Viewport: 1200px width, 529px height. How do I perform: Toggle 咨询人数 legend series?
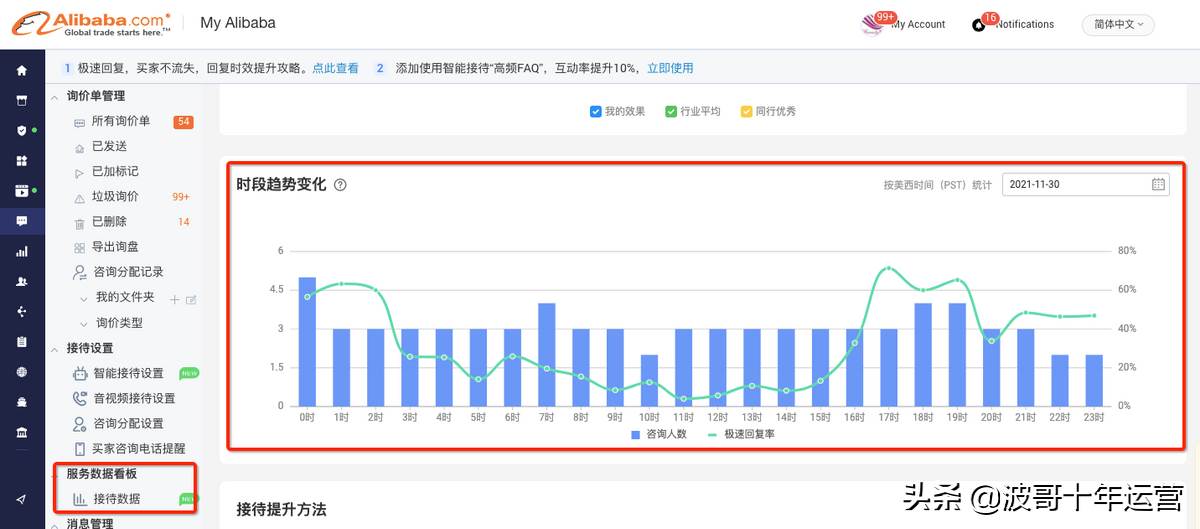[x=659, y=435]
